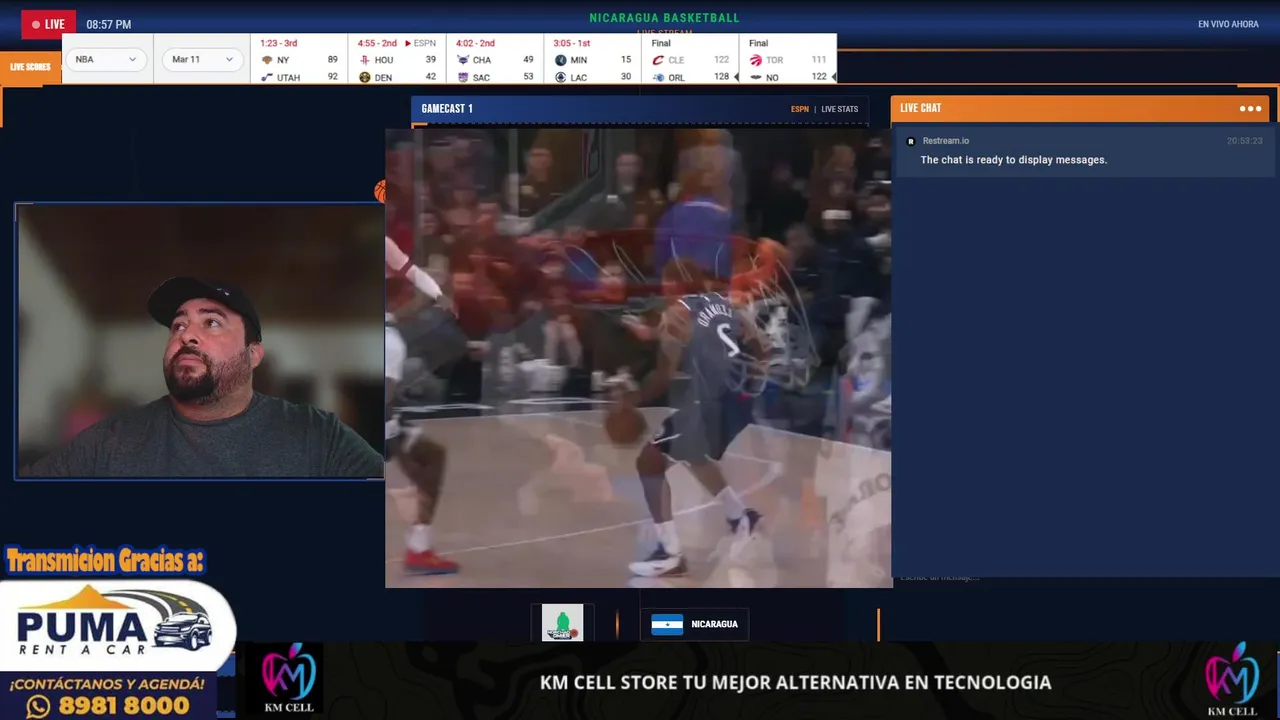Click the NICARAGUA team label
Image resolution: width=1280 pixels, height=720 pixels.
coord(714,624)
